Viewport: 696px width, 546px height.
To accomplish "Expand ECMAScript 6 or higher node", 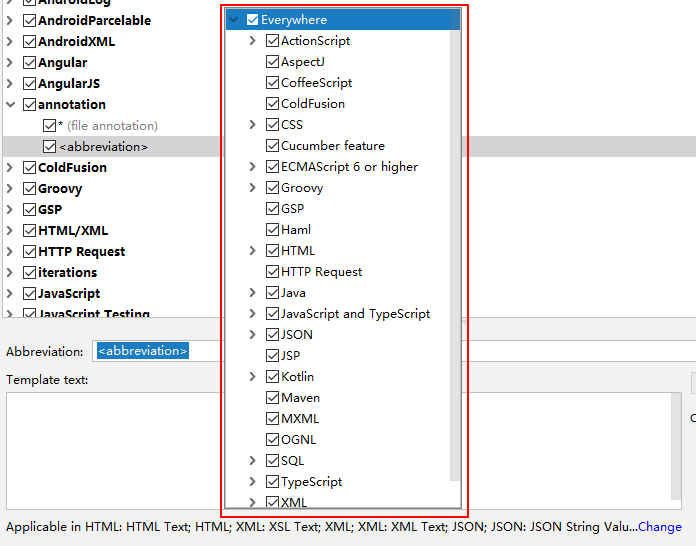I will (x=253, y=166).
